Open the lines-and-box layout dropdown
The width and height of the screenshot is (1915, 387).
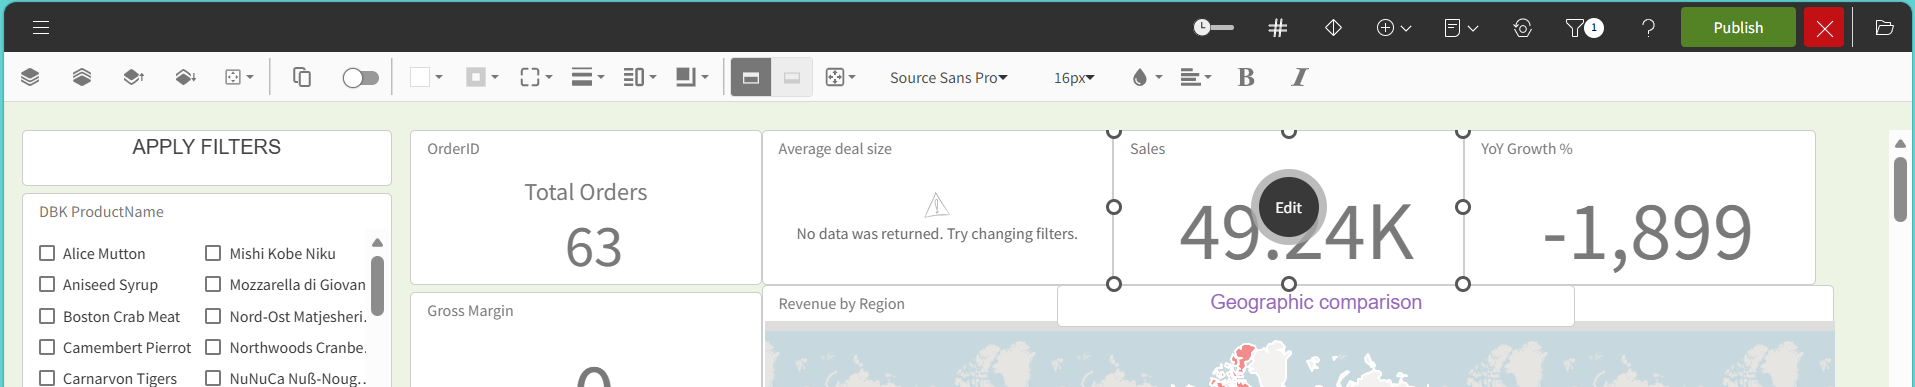[x=640, y=77]
